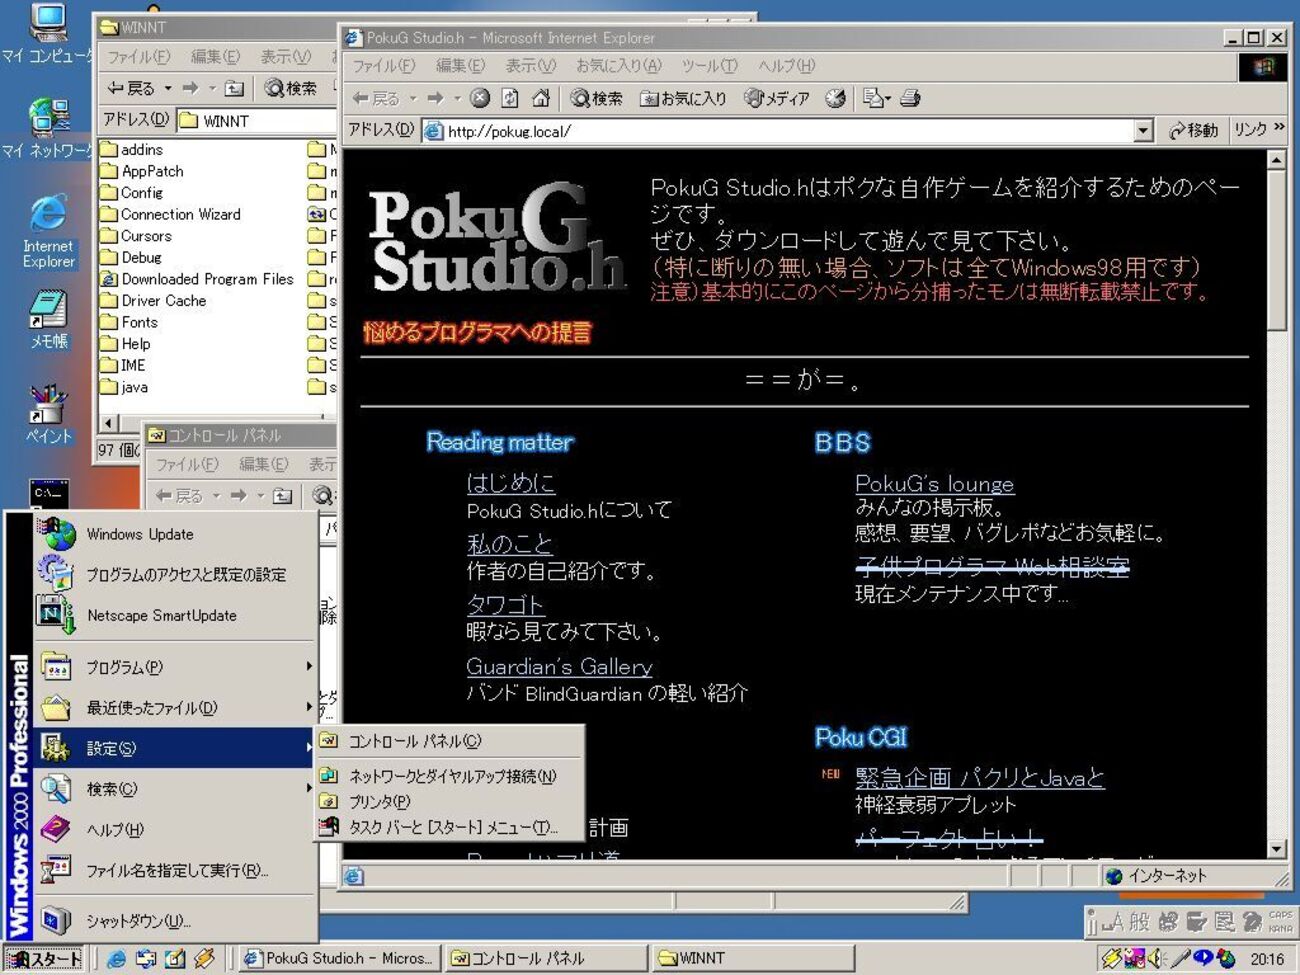Toggle the CAPS indicator on IME bar
This screenshot has height=975, width=1300.
1280,914
